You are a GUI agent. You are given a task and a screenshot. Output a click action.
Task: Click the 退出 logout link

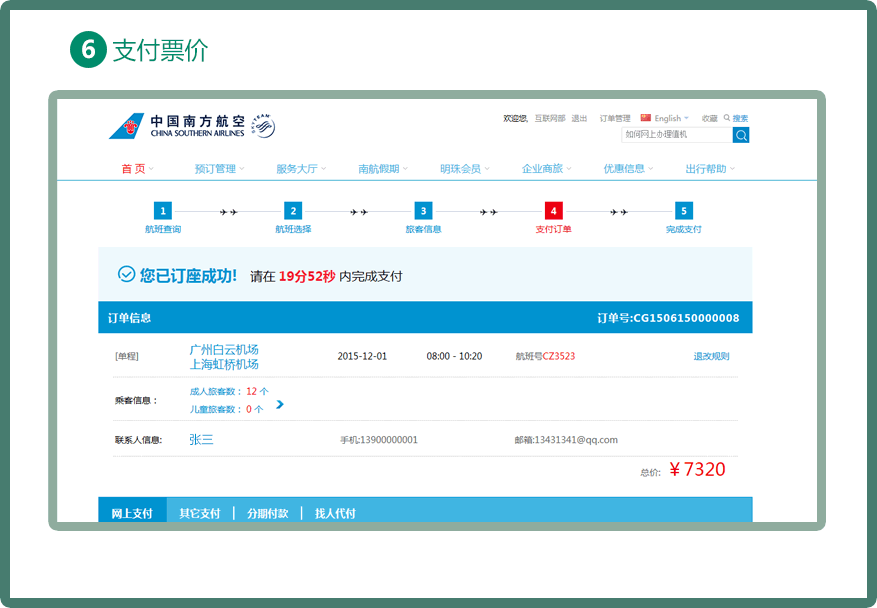coord(579,118)
